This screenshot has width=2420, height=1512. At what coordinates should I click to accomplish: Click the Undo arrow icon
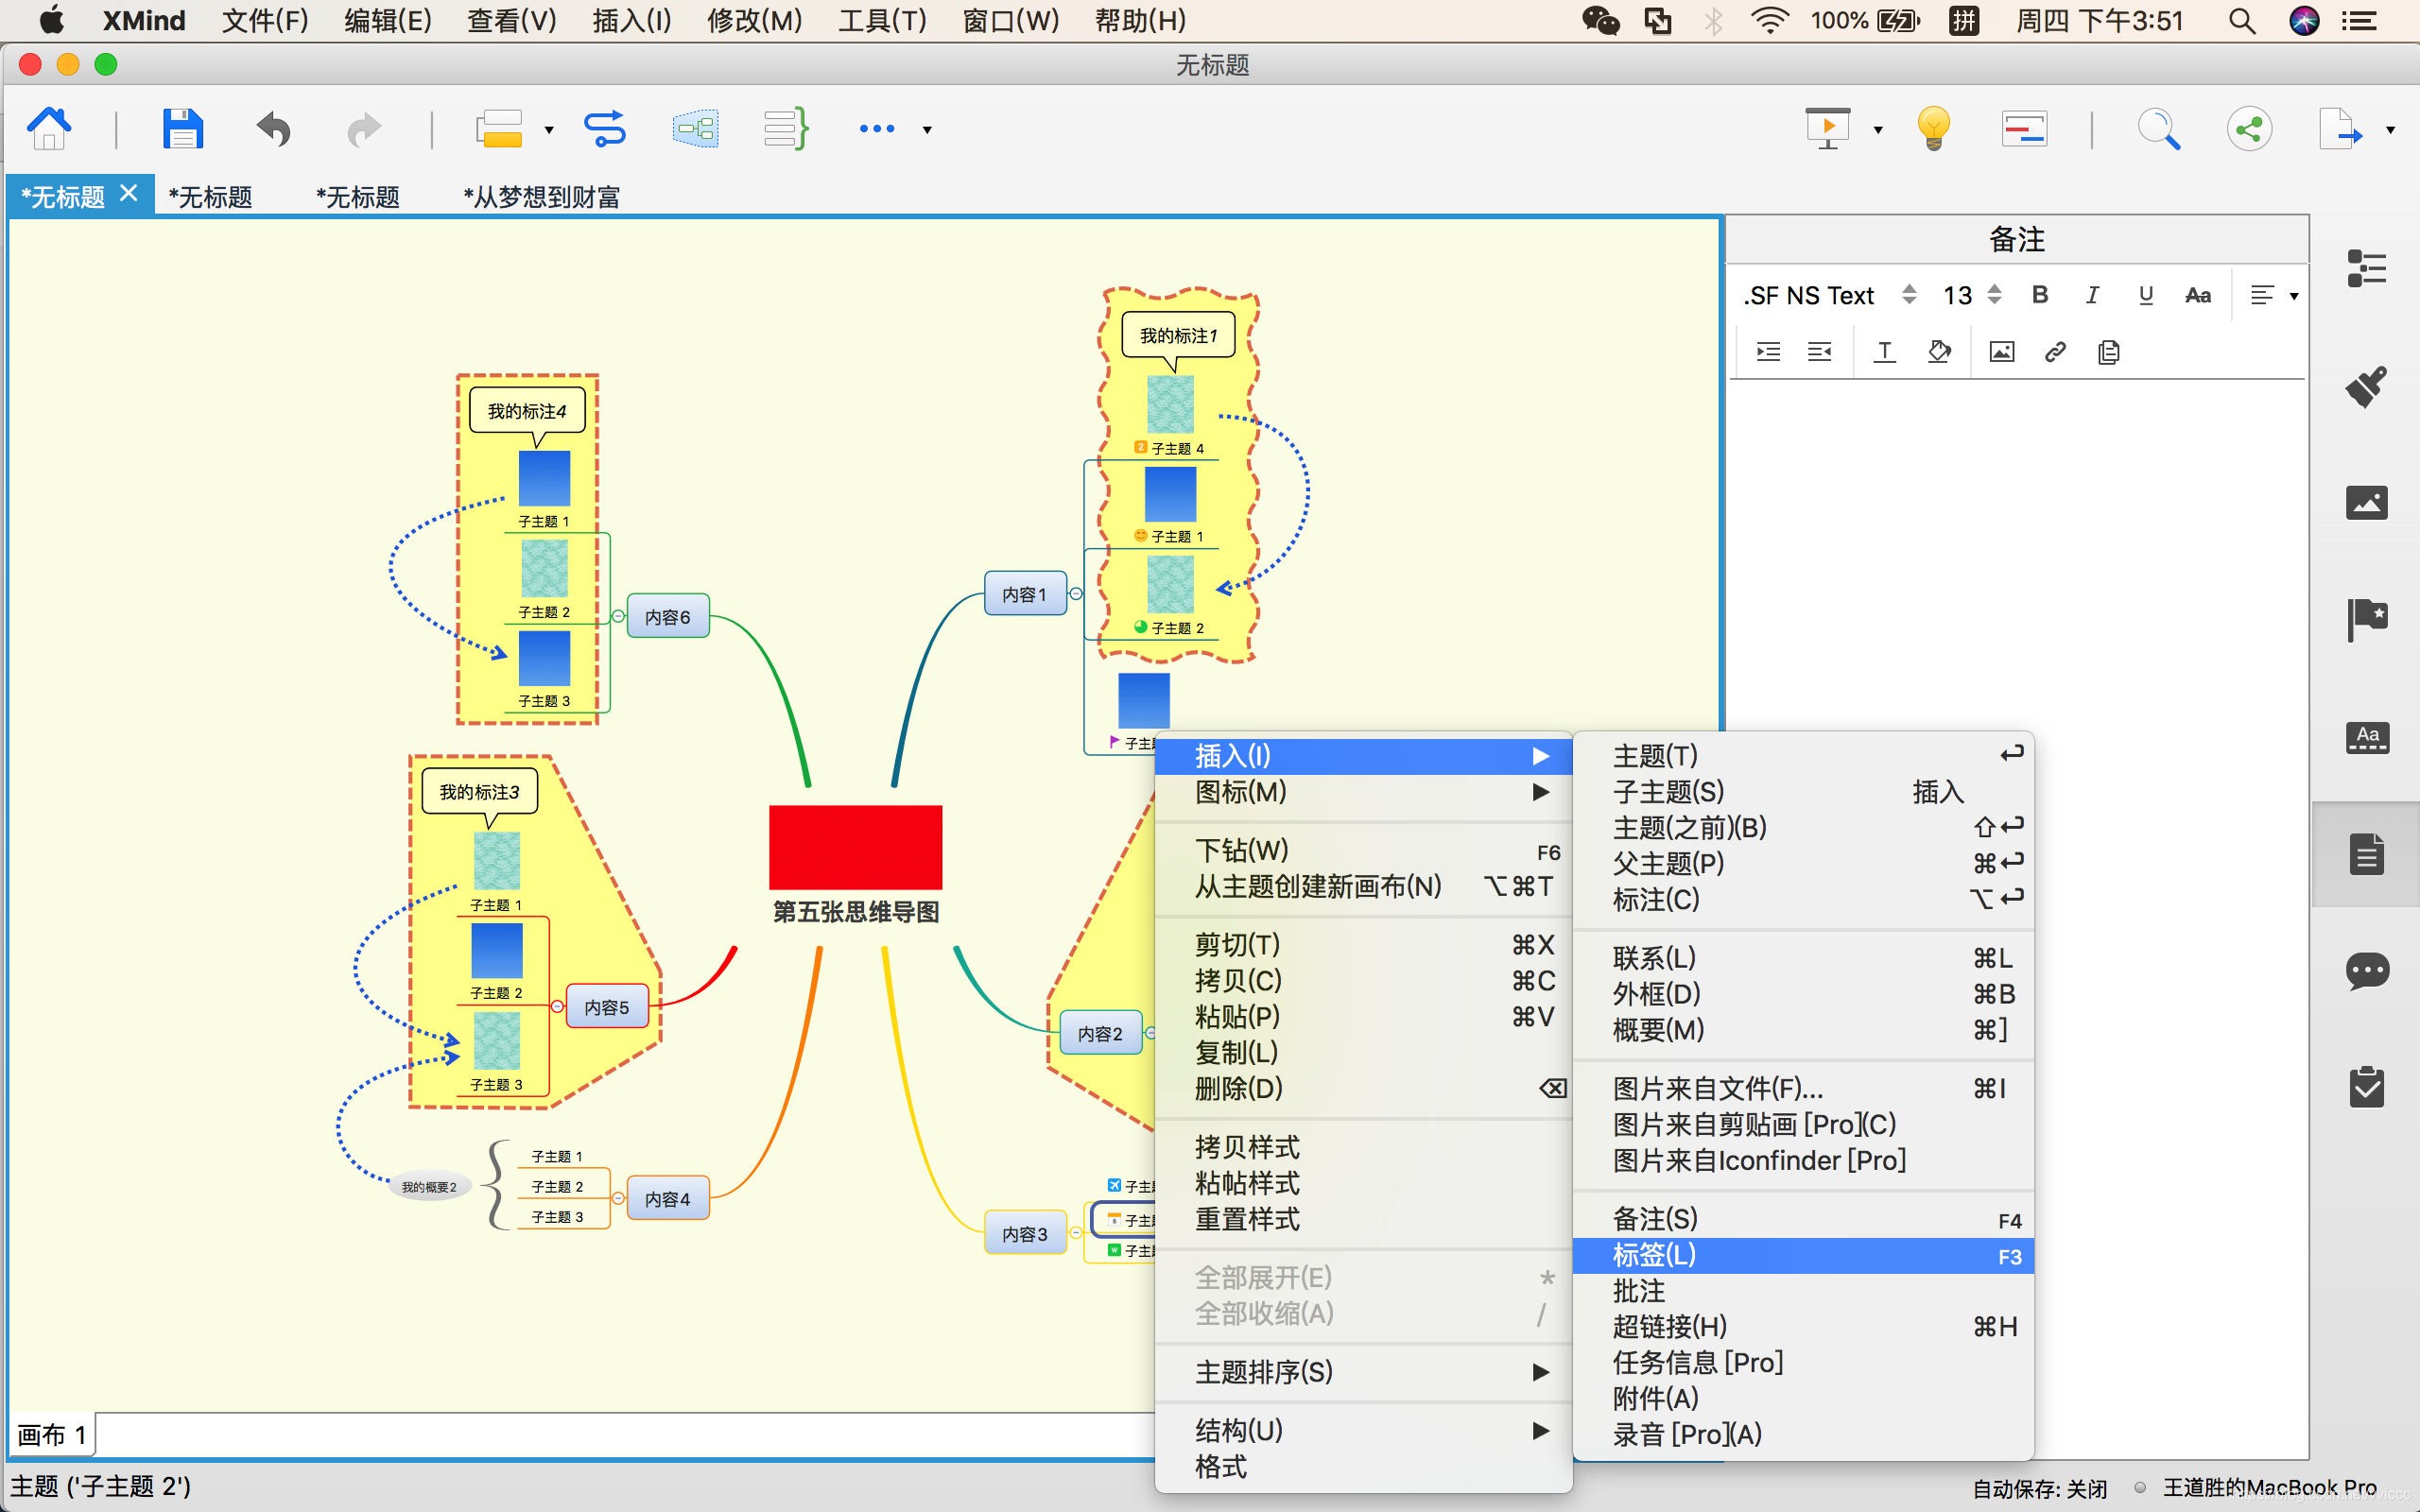[x=273, y=129]
